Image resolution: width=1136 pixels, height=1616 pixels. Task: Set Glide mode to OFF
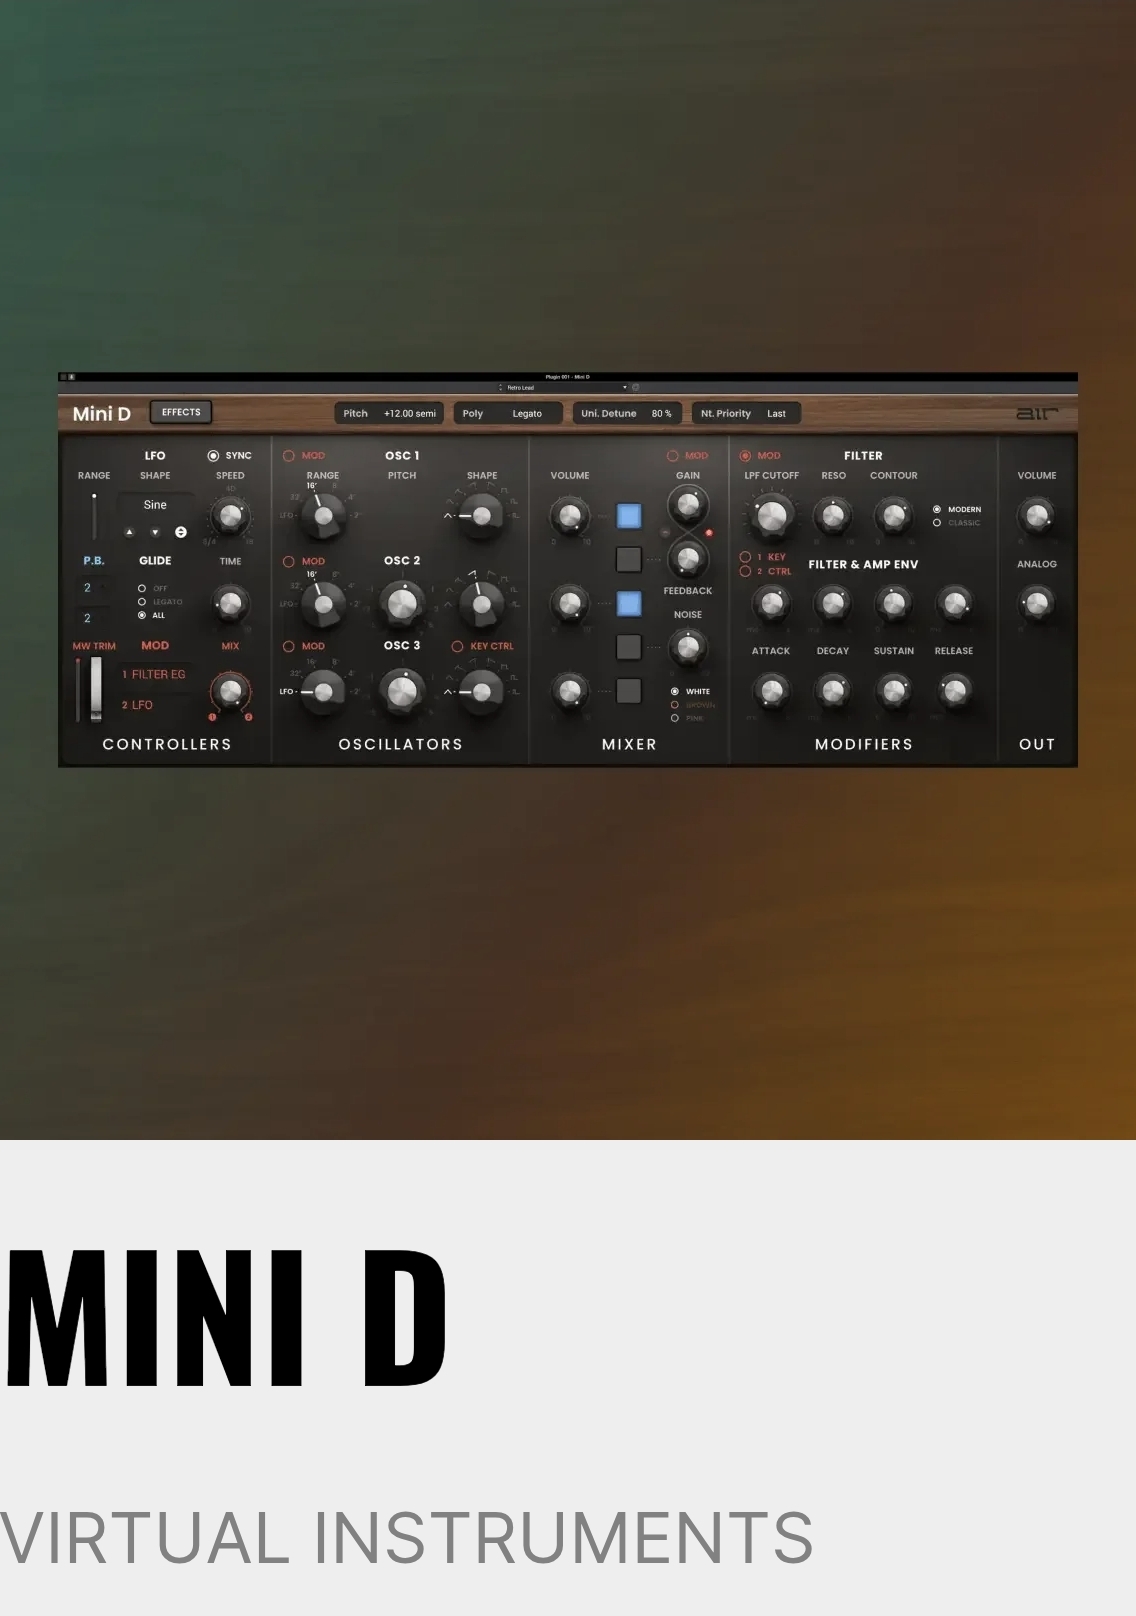pos(142,588)
